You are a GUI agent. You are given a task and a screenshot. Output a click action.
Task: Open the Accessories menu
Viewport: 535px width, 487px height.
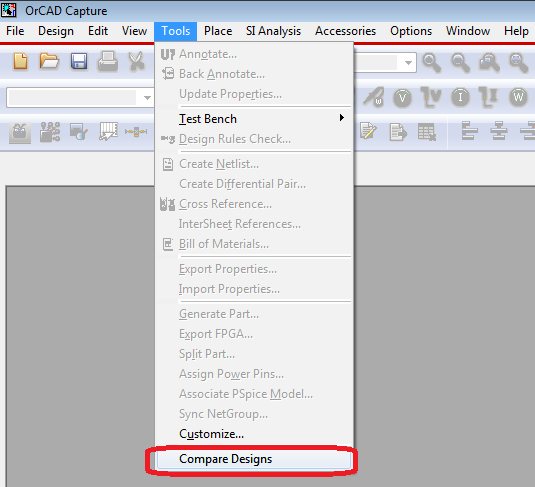(345, 31)
